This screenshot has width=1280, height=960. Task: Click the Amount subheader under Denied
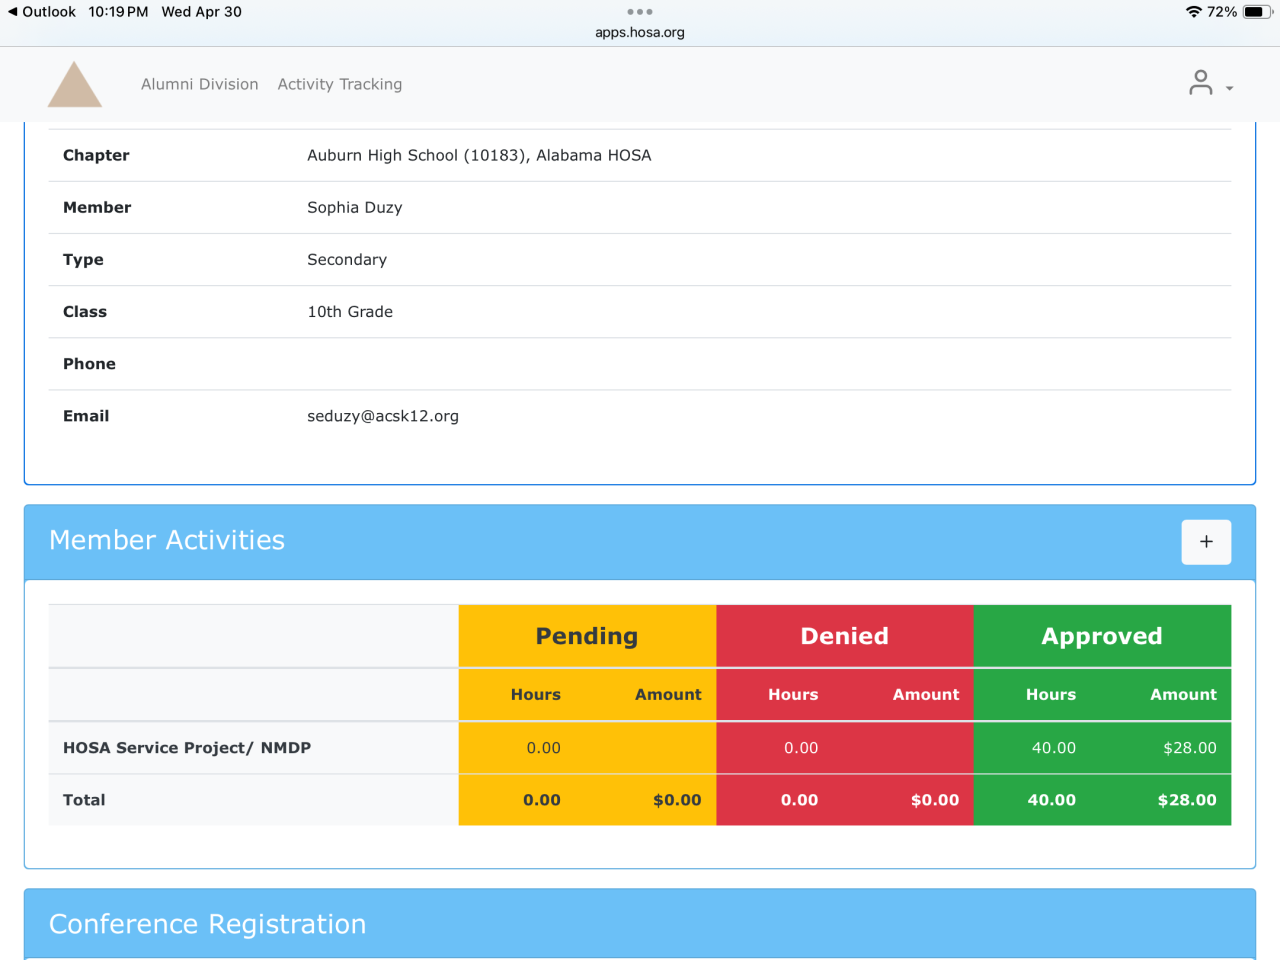coord(926,694)
